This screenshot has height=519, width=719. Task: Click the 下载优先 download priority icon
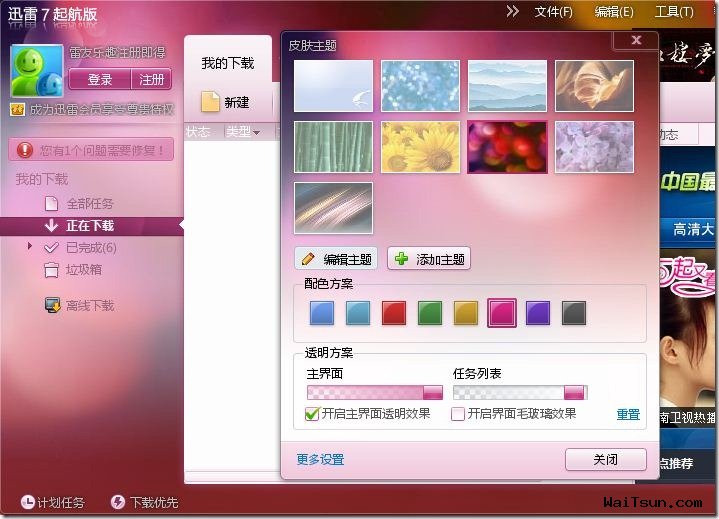pyautogui.click(x=118, y=502)
